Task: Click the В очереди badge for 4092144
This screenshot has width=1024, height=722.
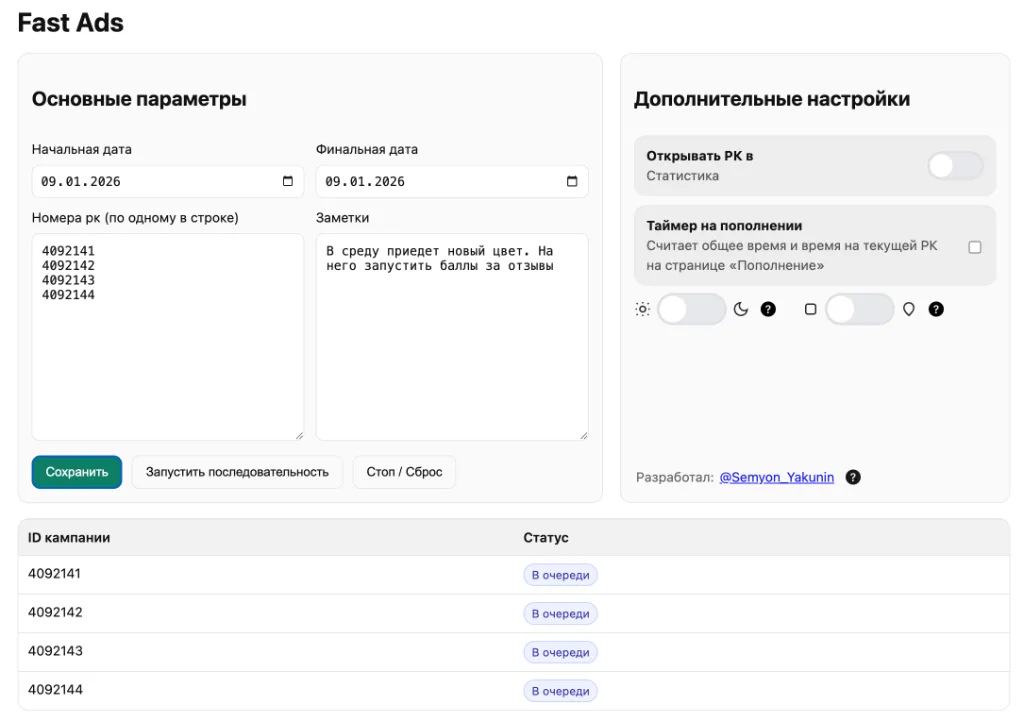Action: point(560,691)
